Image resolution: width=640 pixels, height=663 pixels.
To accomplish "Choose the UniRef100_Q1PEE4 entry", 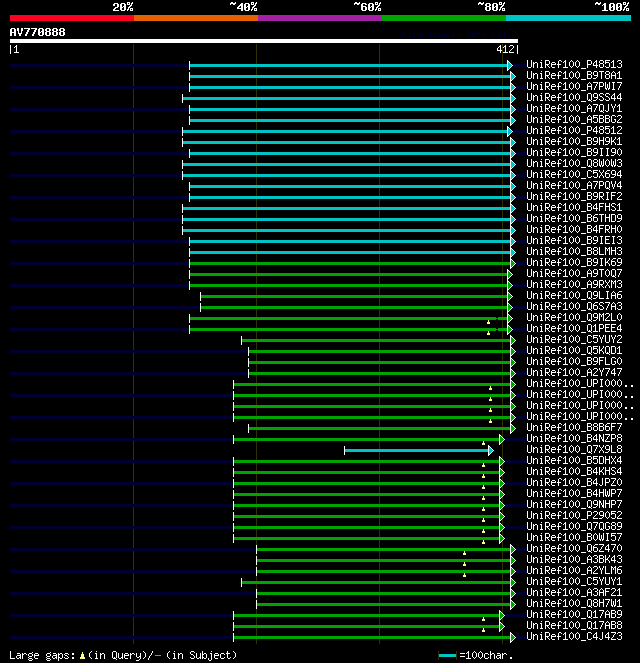I will click(574, 328).
